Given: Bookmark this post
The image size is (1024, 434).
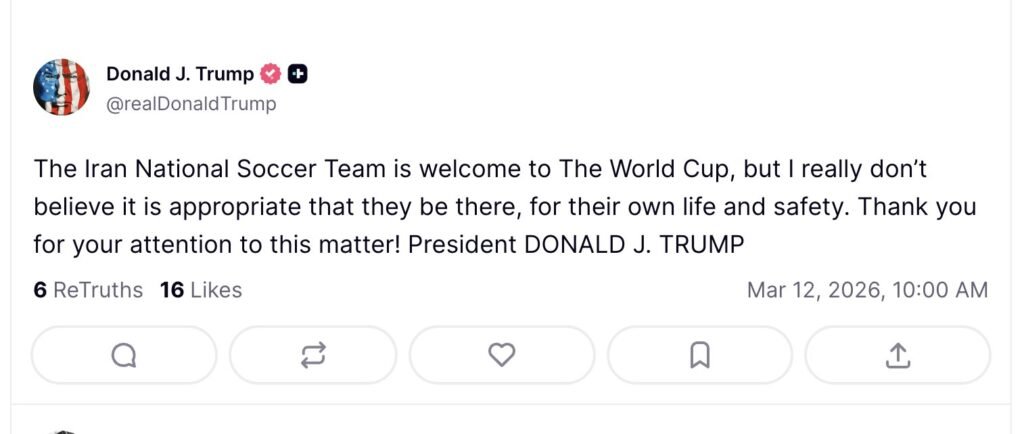Looking at the screenshot, I should coord(700,355).
